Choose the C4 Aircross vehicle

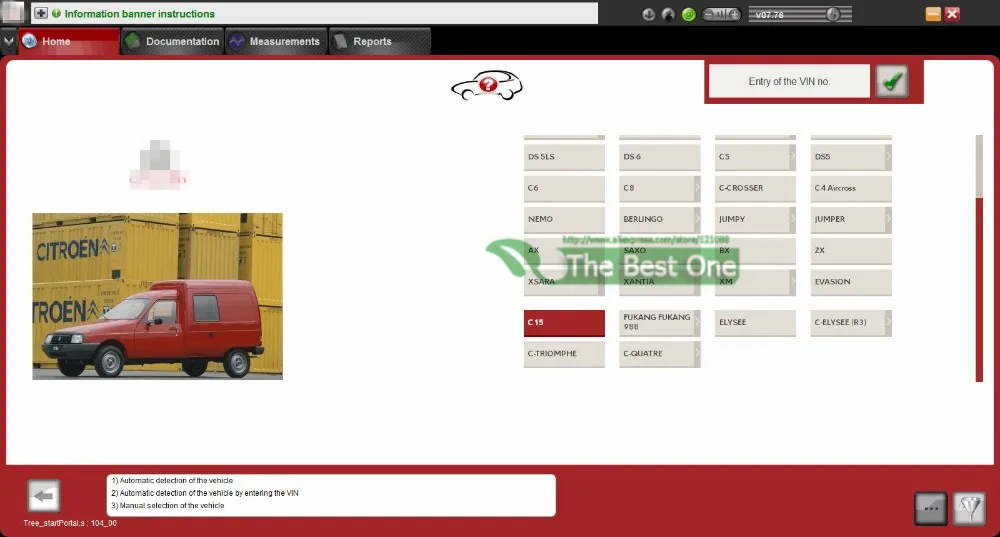[851, 188]
